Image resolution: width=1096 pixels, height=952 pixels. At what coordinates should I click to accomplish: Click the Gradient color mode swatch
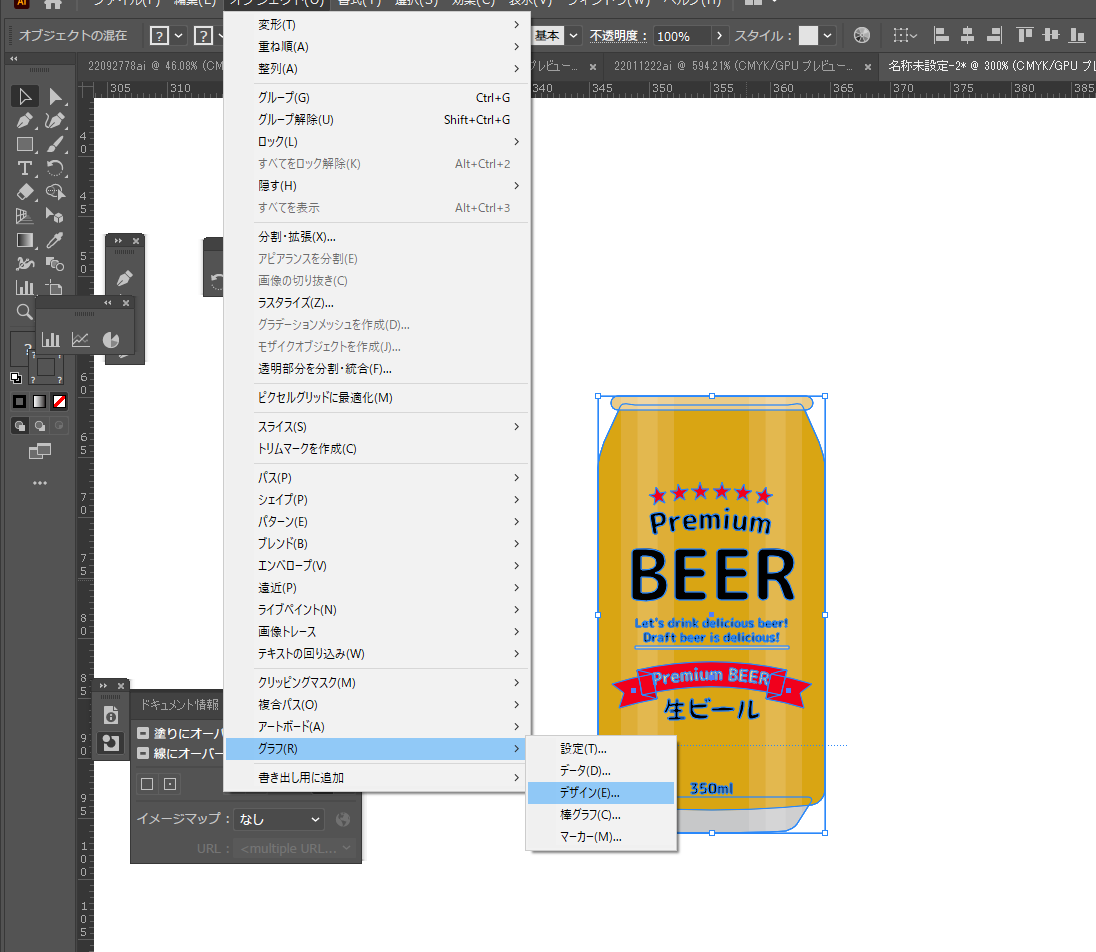pyautogui.click(x=39, y=402)
